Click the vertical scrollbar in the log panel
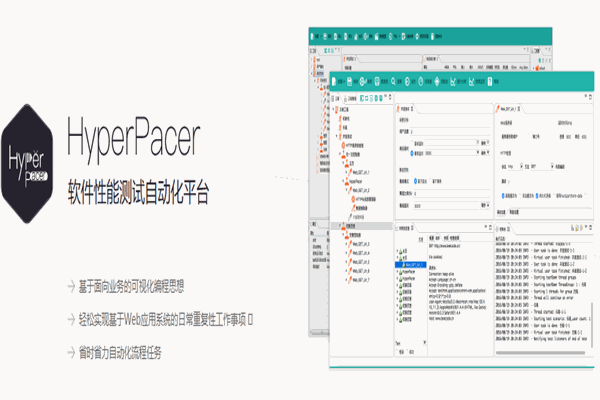The width and height of the screenshot is (600, 400). tap(592, 325)
